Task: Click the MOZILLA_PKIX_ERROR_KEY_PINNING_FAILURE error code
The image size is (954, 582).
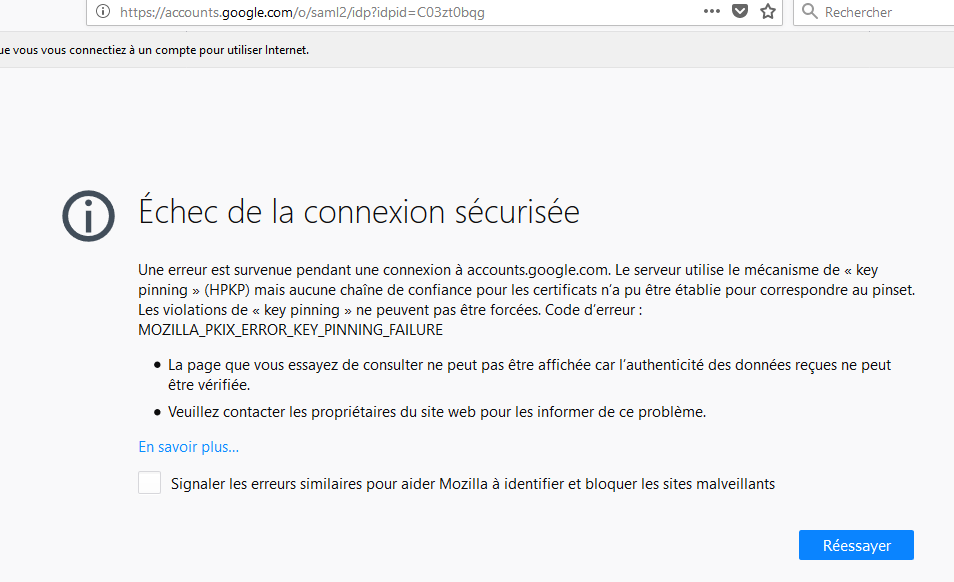Action: [x=291, y=330]
